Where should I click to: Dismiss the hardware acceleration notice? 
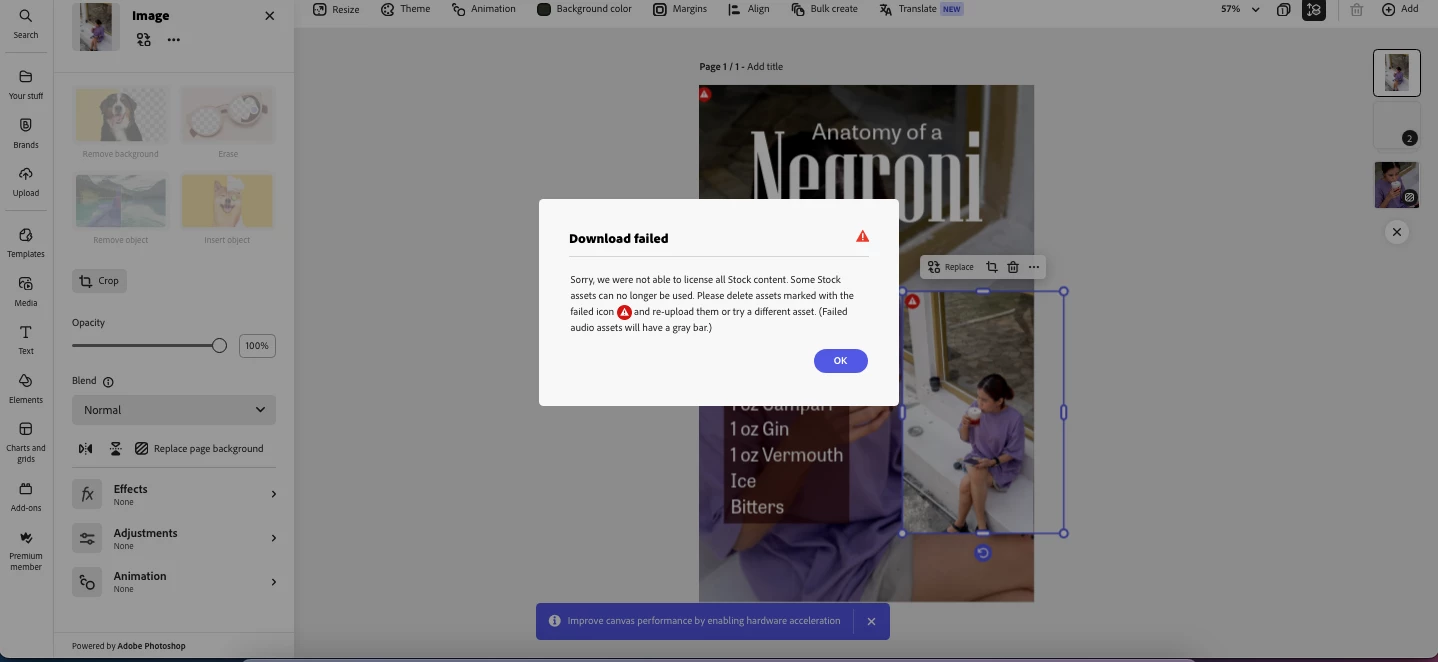point(871,621)
